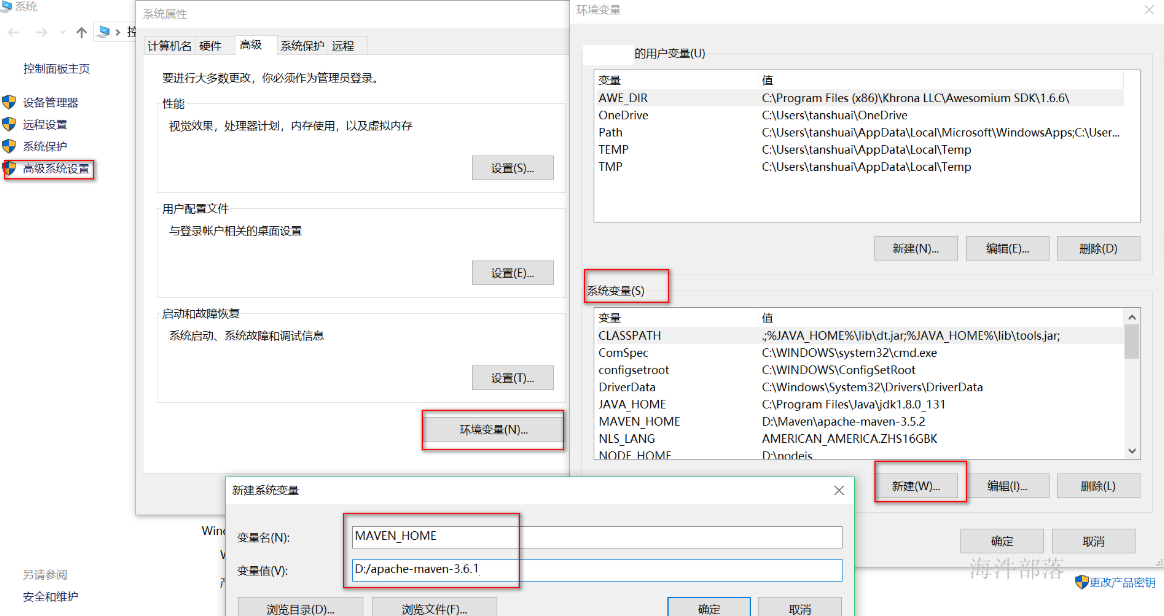
Task: Click shield icon beside 远程设置
Action: 9,124
